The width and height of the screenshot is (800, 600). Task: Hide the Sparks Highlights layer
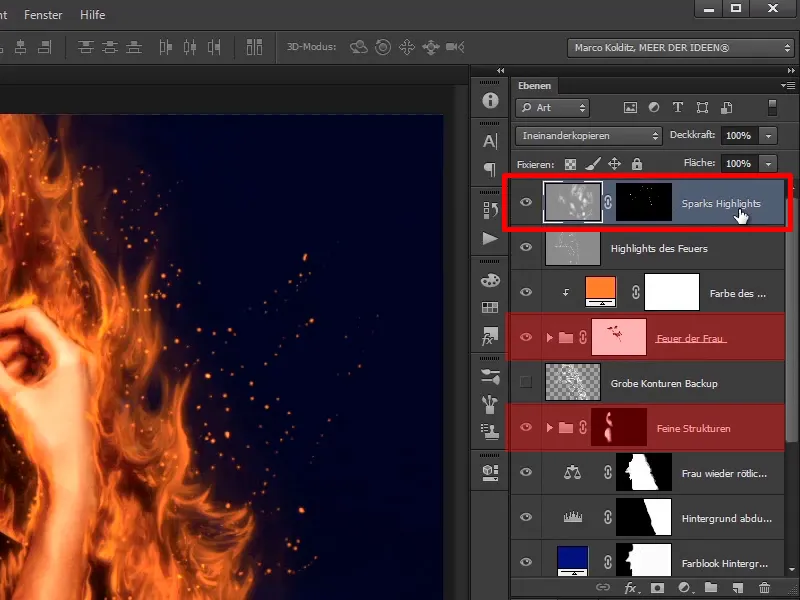click(x=526, y=203)
